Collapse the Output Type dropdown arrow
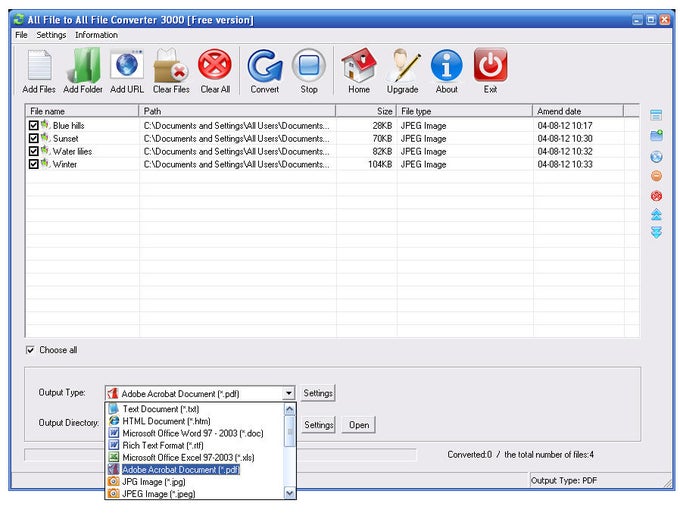The height and width of the screenshot is (516, 680). click(x=288, y=393)
